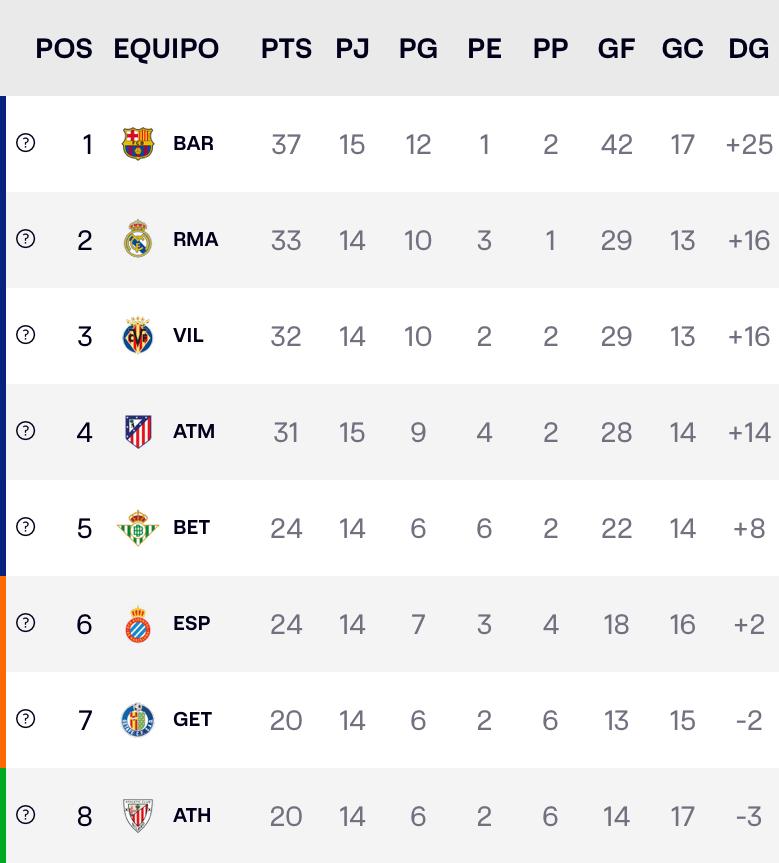Click the FC Barcelona crest icon
The width and height of the screenshot is (779, 863).
[x=138, y=144]
